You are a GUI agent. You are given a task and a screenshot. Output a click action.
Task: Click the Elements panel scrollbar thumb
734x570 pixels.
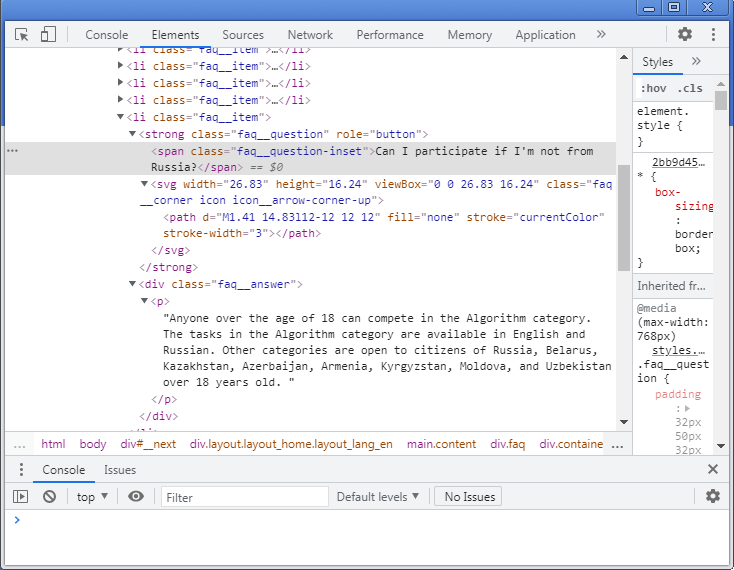(624, 218)
